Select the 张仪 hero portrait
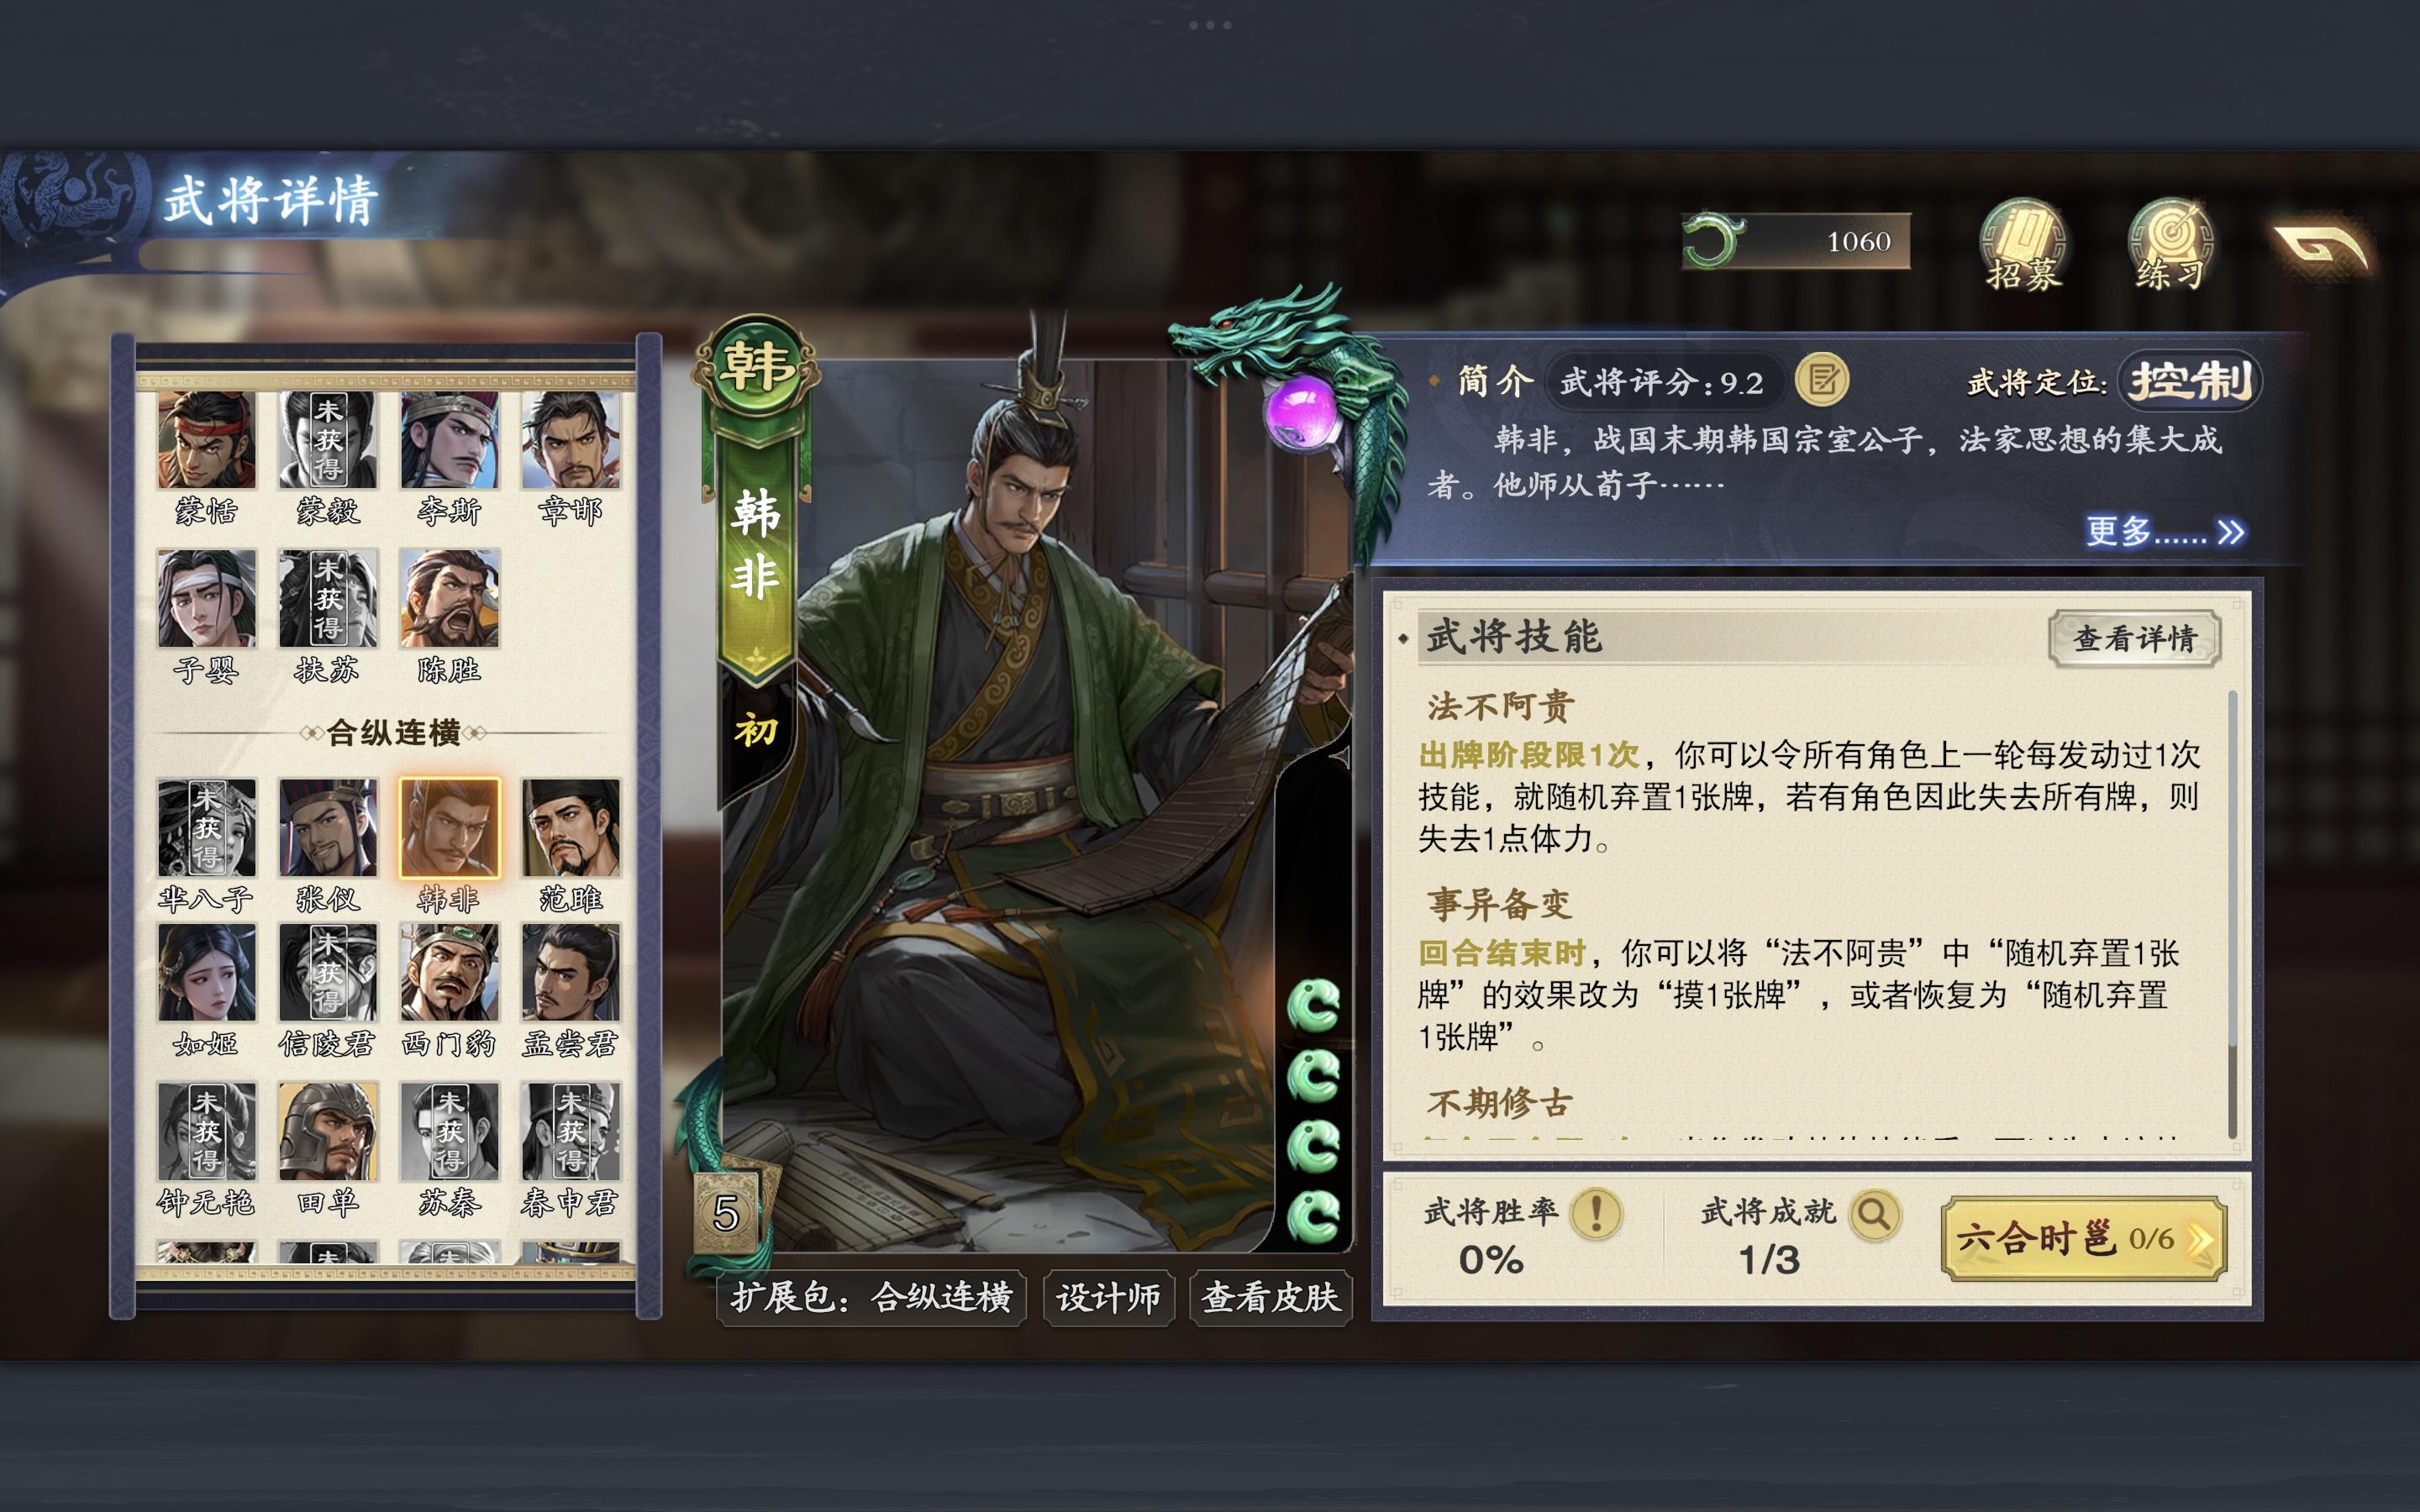 click(328, 828)
